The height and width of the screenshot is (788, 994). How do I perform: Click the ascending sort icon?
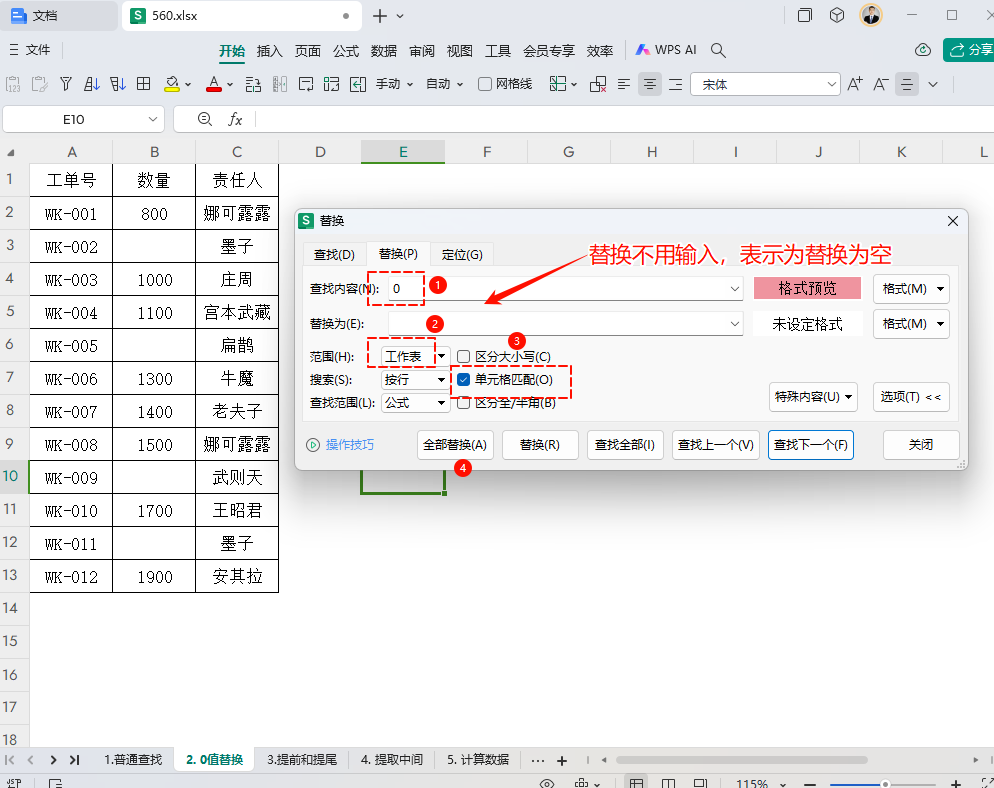92,84
